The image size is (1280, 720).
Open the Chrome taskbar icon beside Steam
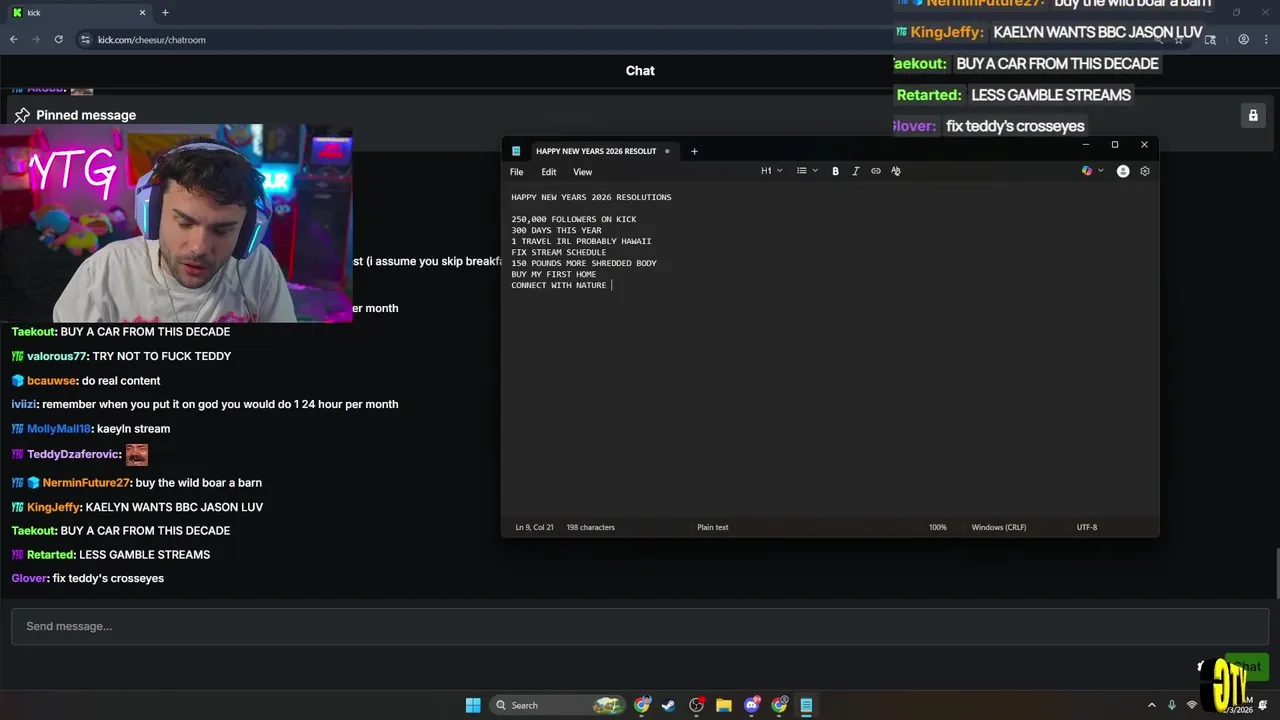coord(642,705)
